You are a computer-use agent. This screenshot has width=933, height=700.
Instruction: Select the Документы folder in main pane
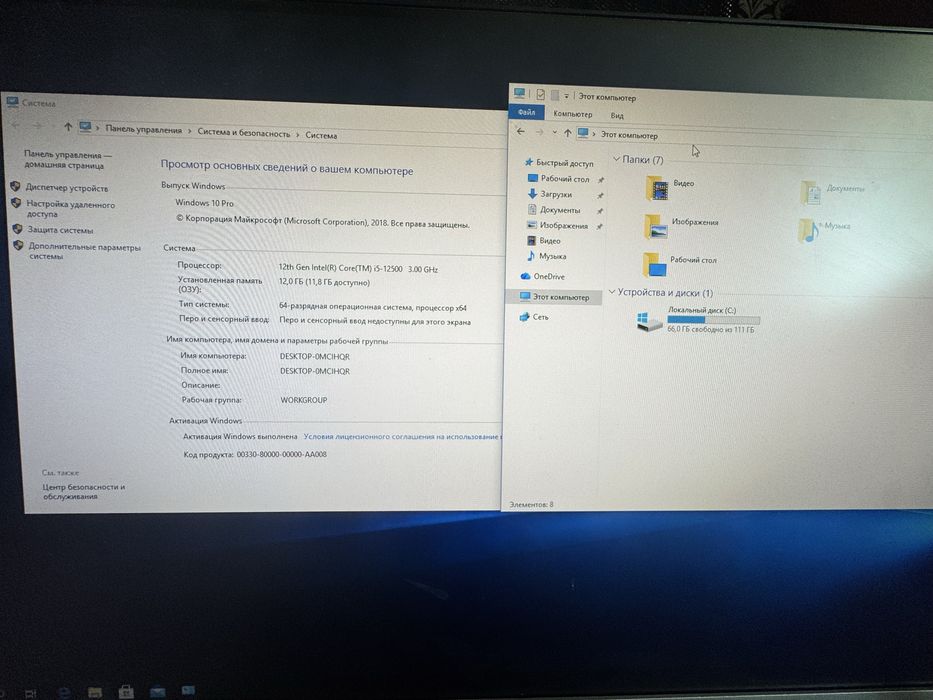coord(833,192)
